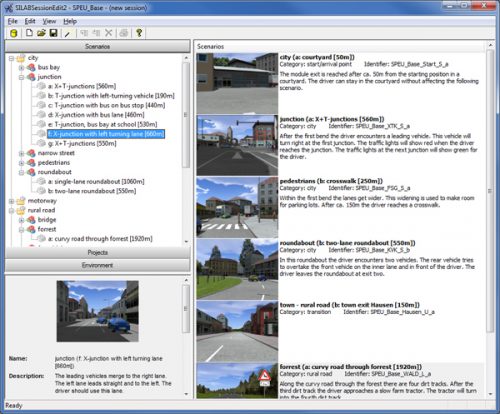500x414 pixels.
Task: Click the yellow database cylinder toolbar icon
Action: coord(14,33)
